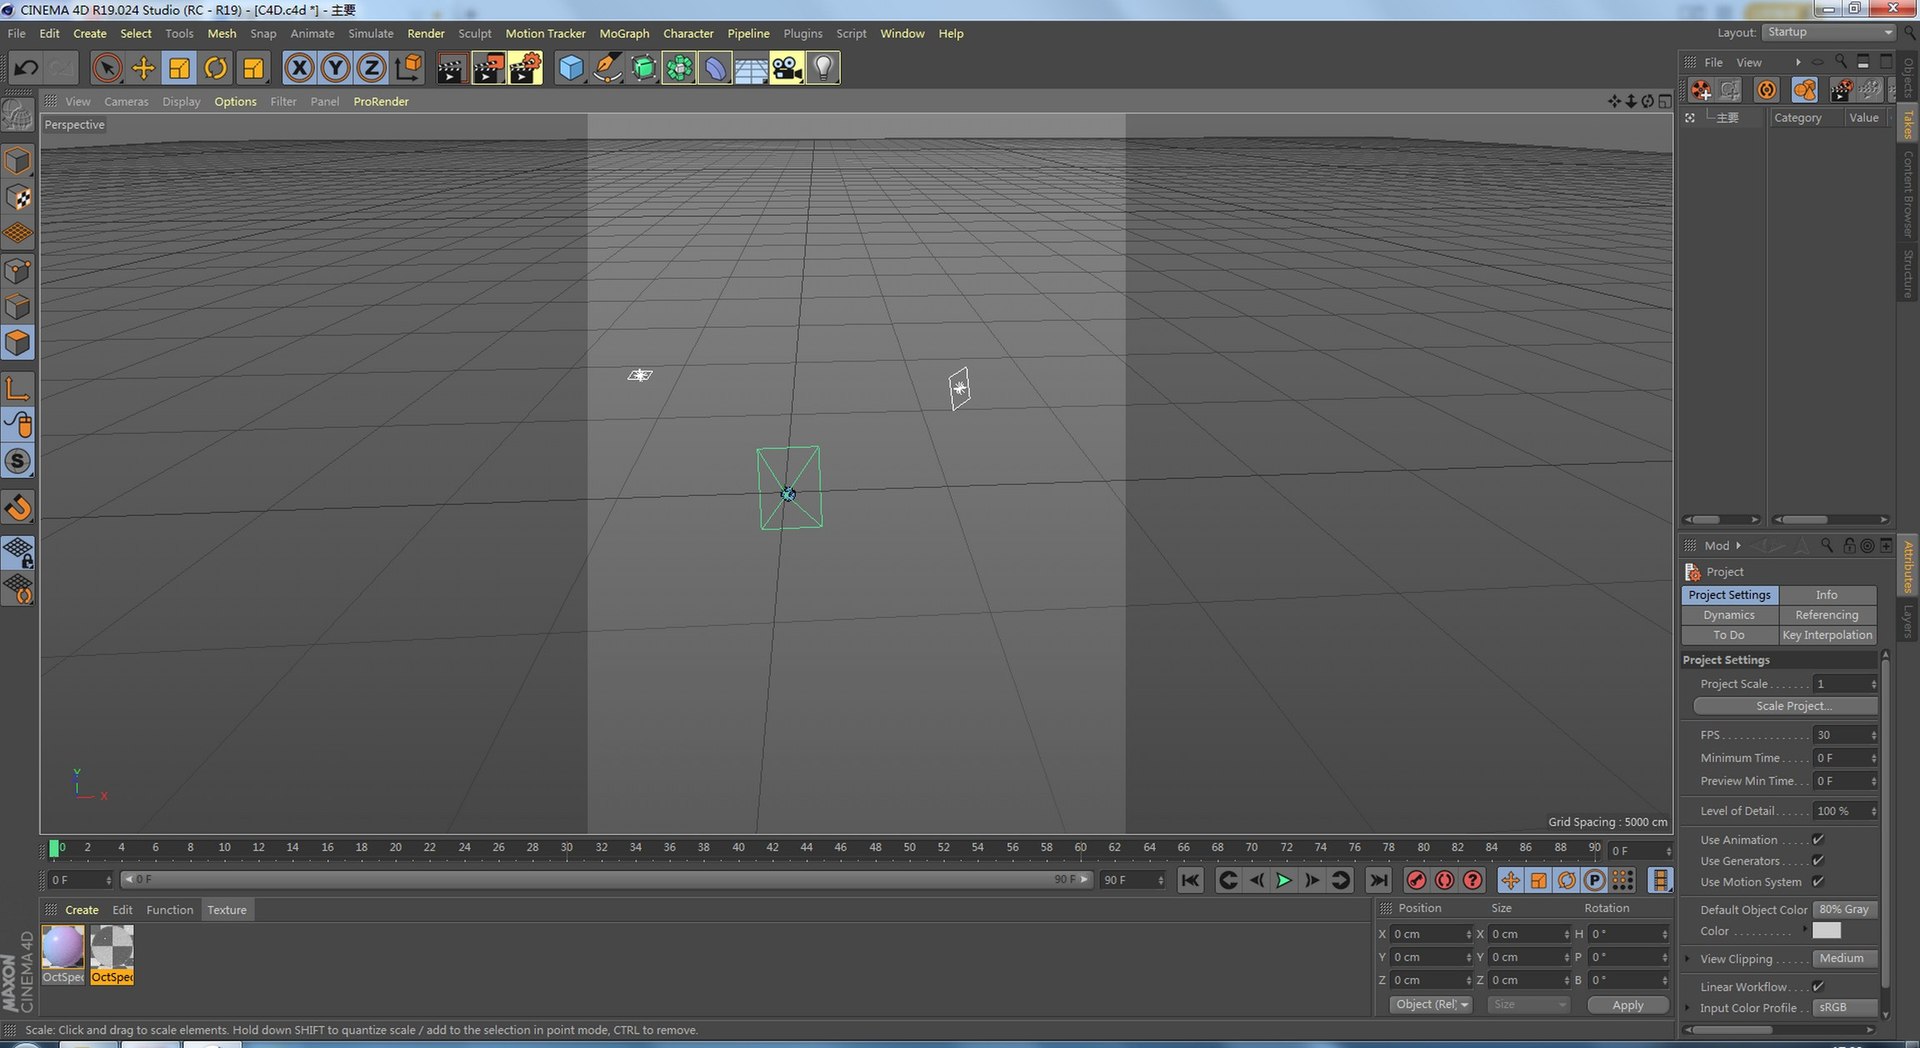The width and height of the screenshot is (1920, 1048).
Task: Toggle Linear Workflow checkbox
Action: click(1818, 987)
